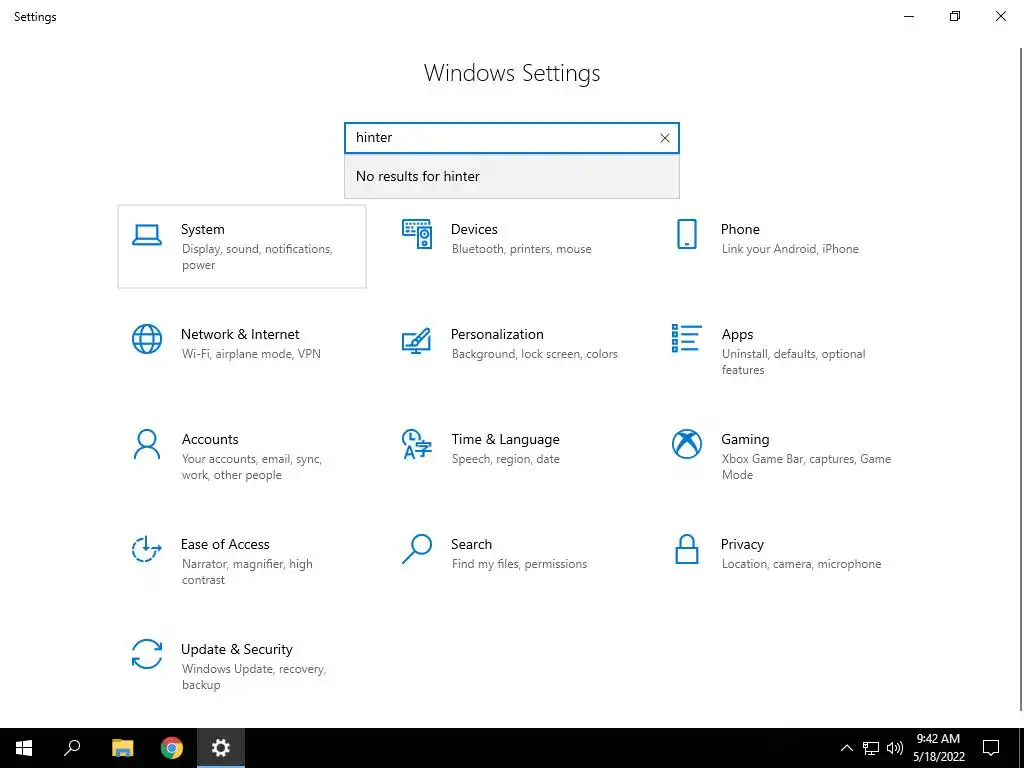Open the notification action center
The image size is (1024, 768).
coord(991,748)
